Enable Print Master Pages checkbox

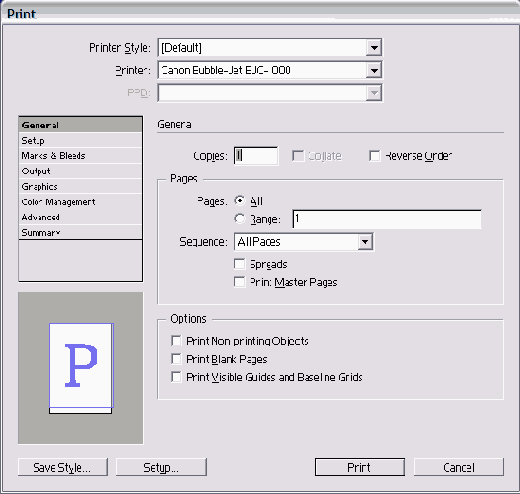pos(239,282)
